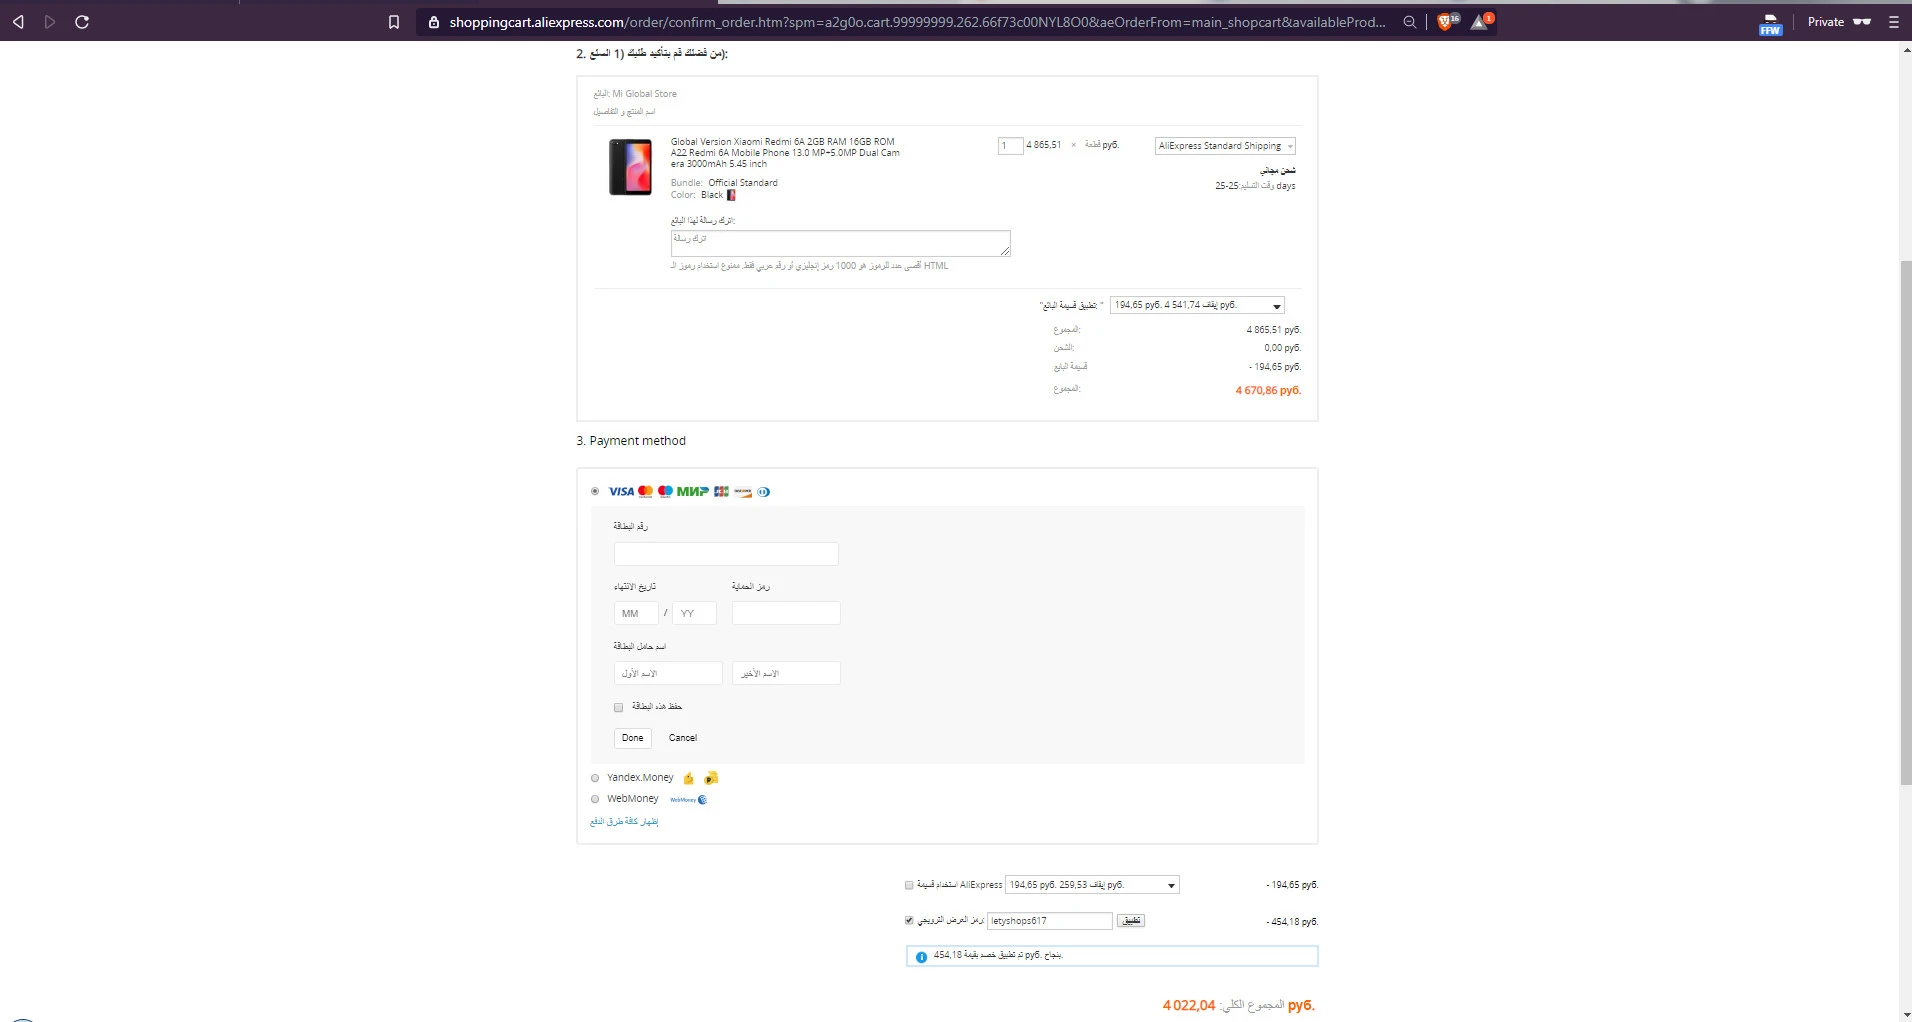The width and height of the screenshot is (1912, 1022).
Task: Click the order subtotal 4 670,86 руб.
Action: tap(1268, 391)
